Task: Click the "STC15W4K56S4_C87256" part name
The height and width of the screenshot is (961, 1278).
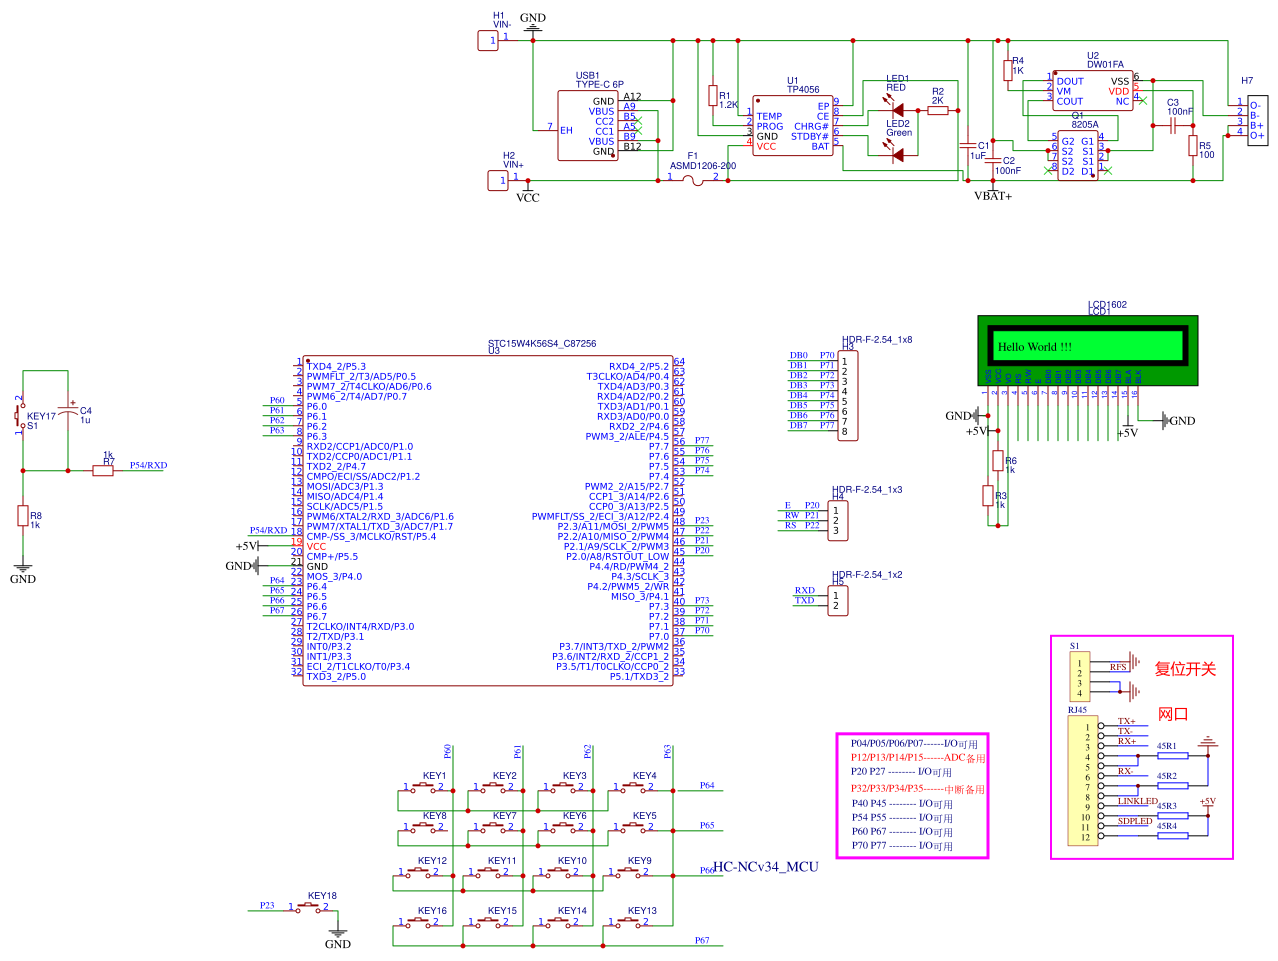Action: (x=542, y=343)
